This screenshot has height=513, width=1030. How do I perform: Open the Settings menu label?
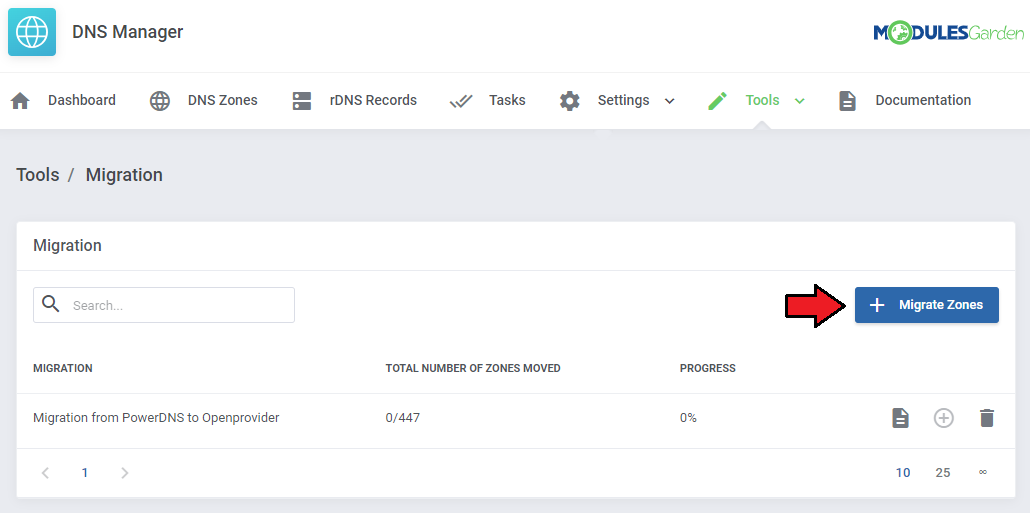[623, 100]
